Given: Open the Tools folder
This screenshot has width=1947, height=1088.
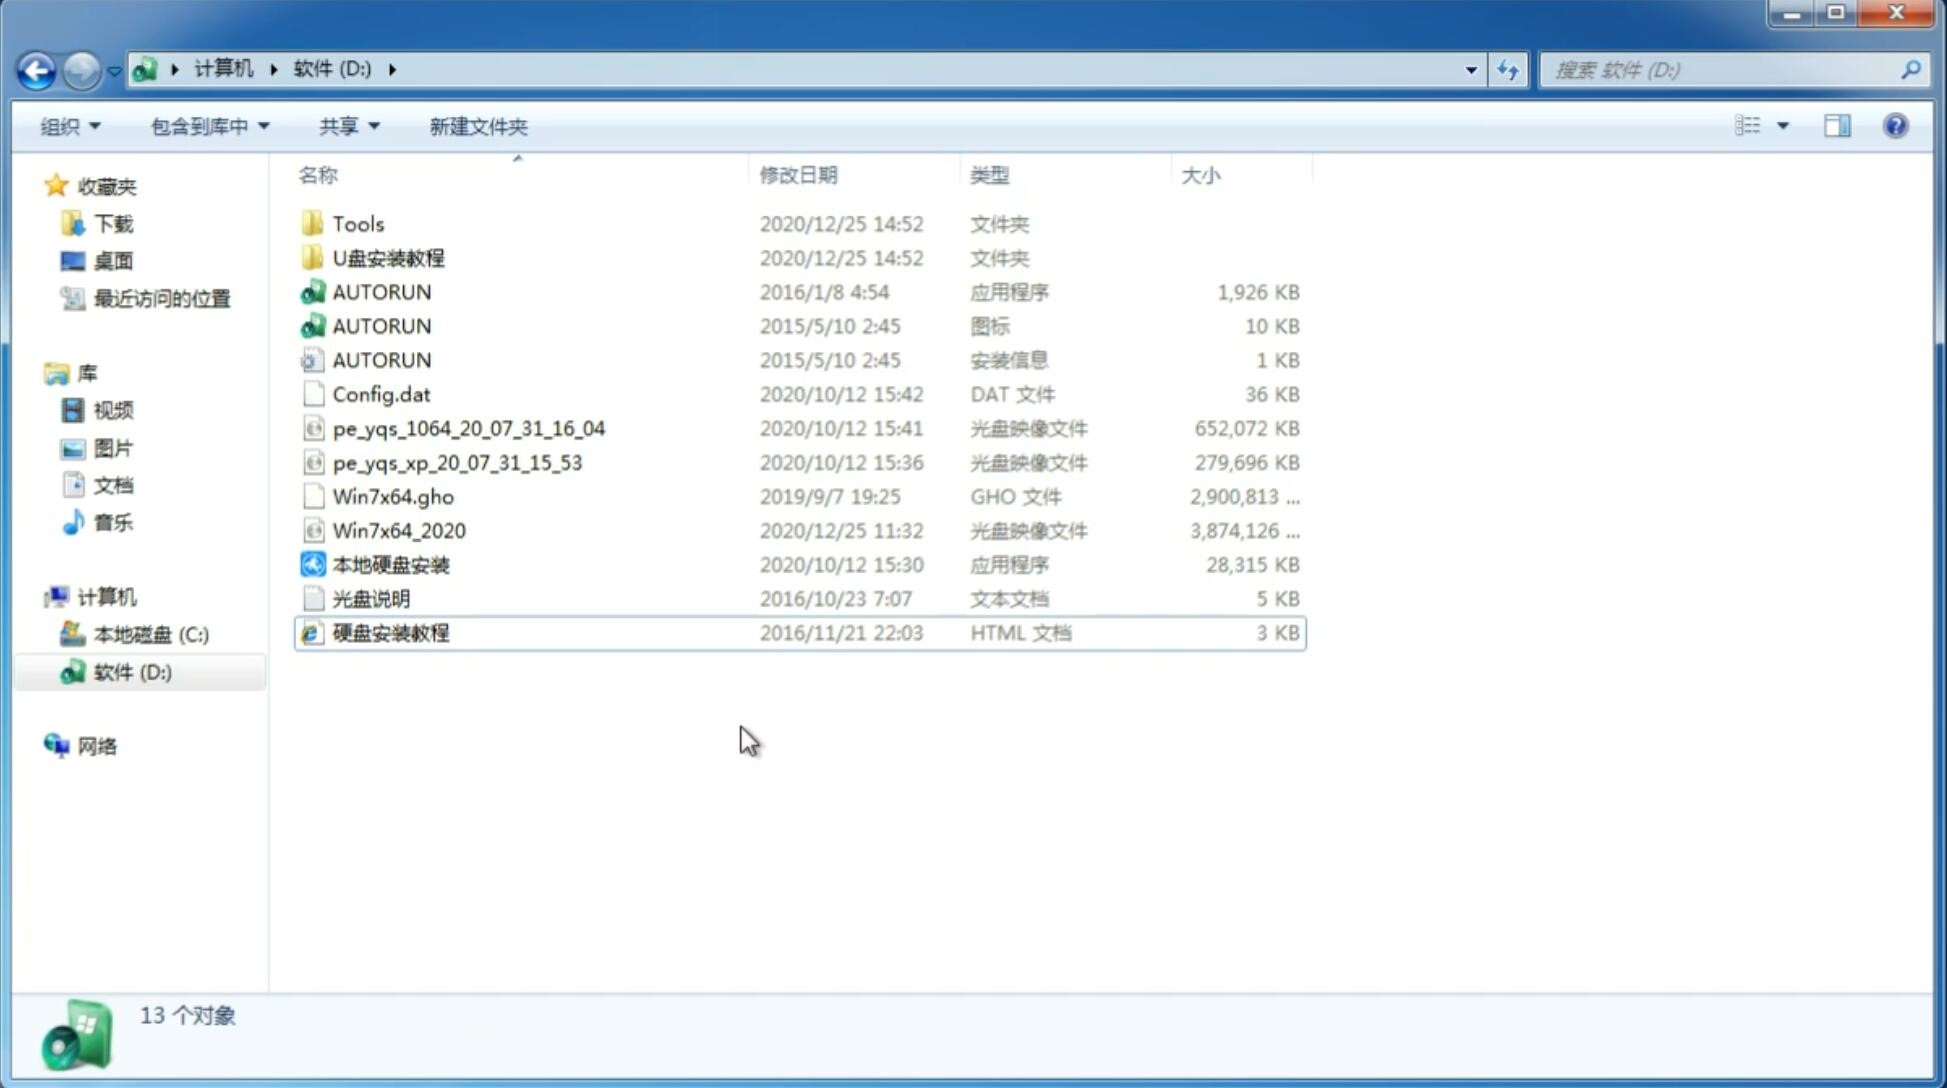Looking at the screenshot, I should point(356,223).
